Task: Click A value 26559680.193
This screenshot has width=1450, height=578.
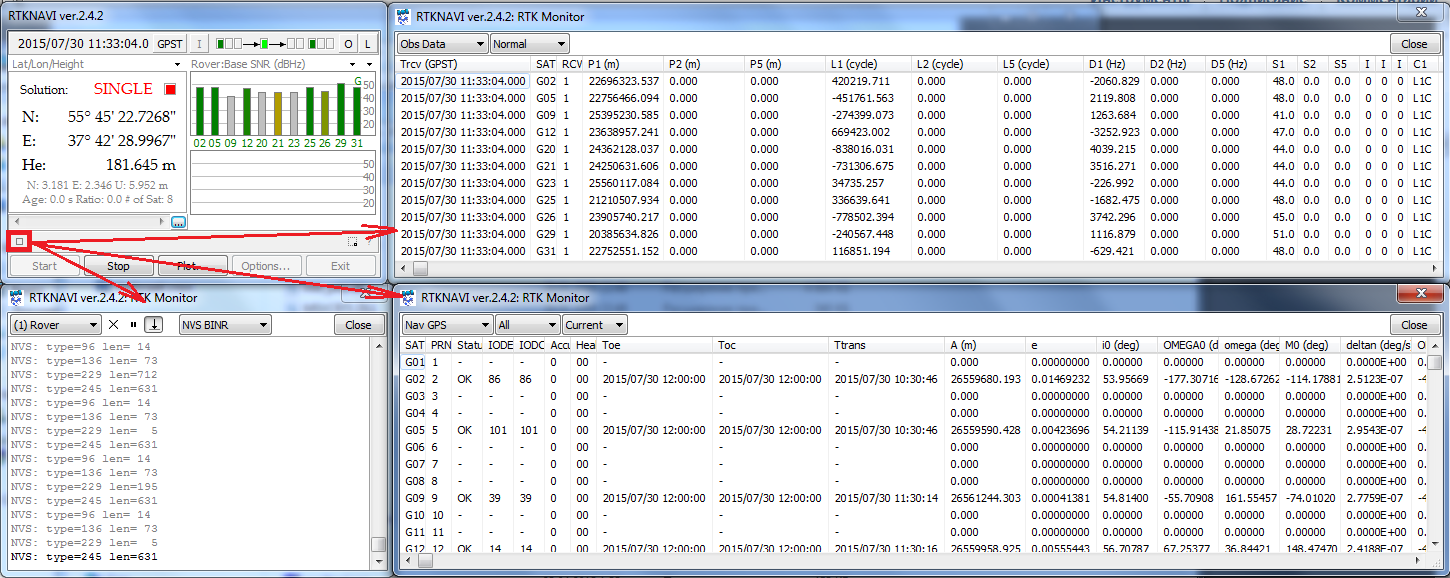Action: [986, 379]
